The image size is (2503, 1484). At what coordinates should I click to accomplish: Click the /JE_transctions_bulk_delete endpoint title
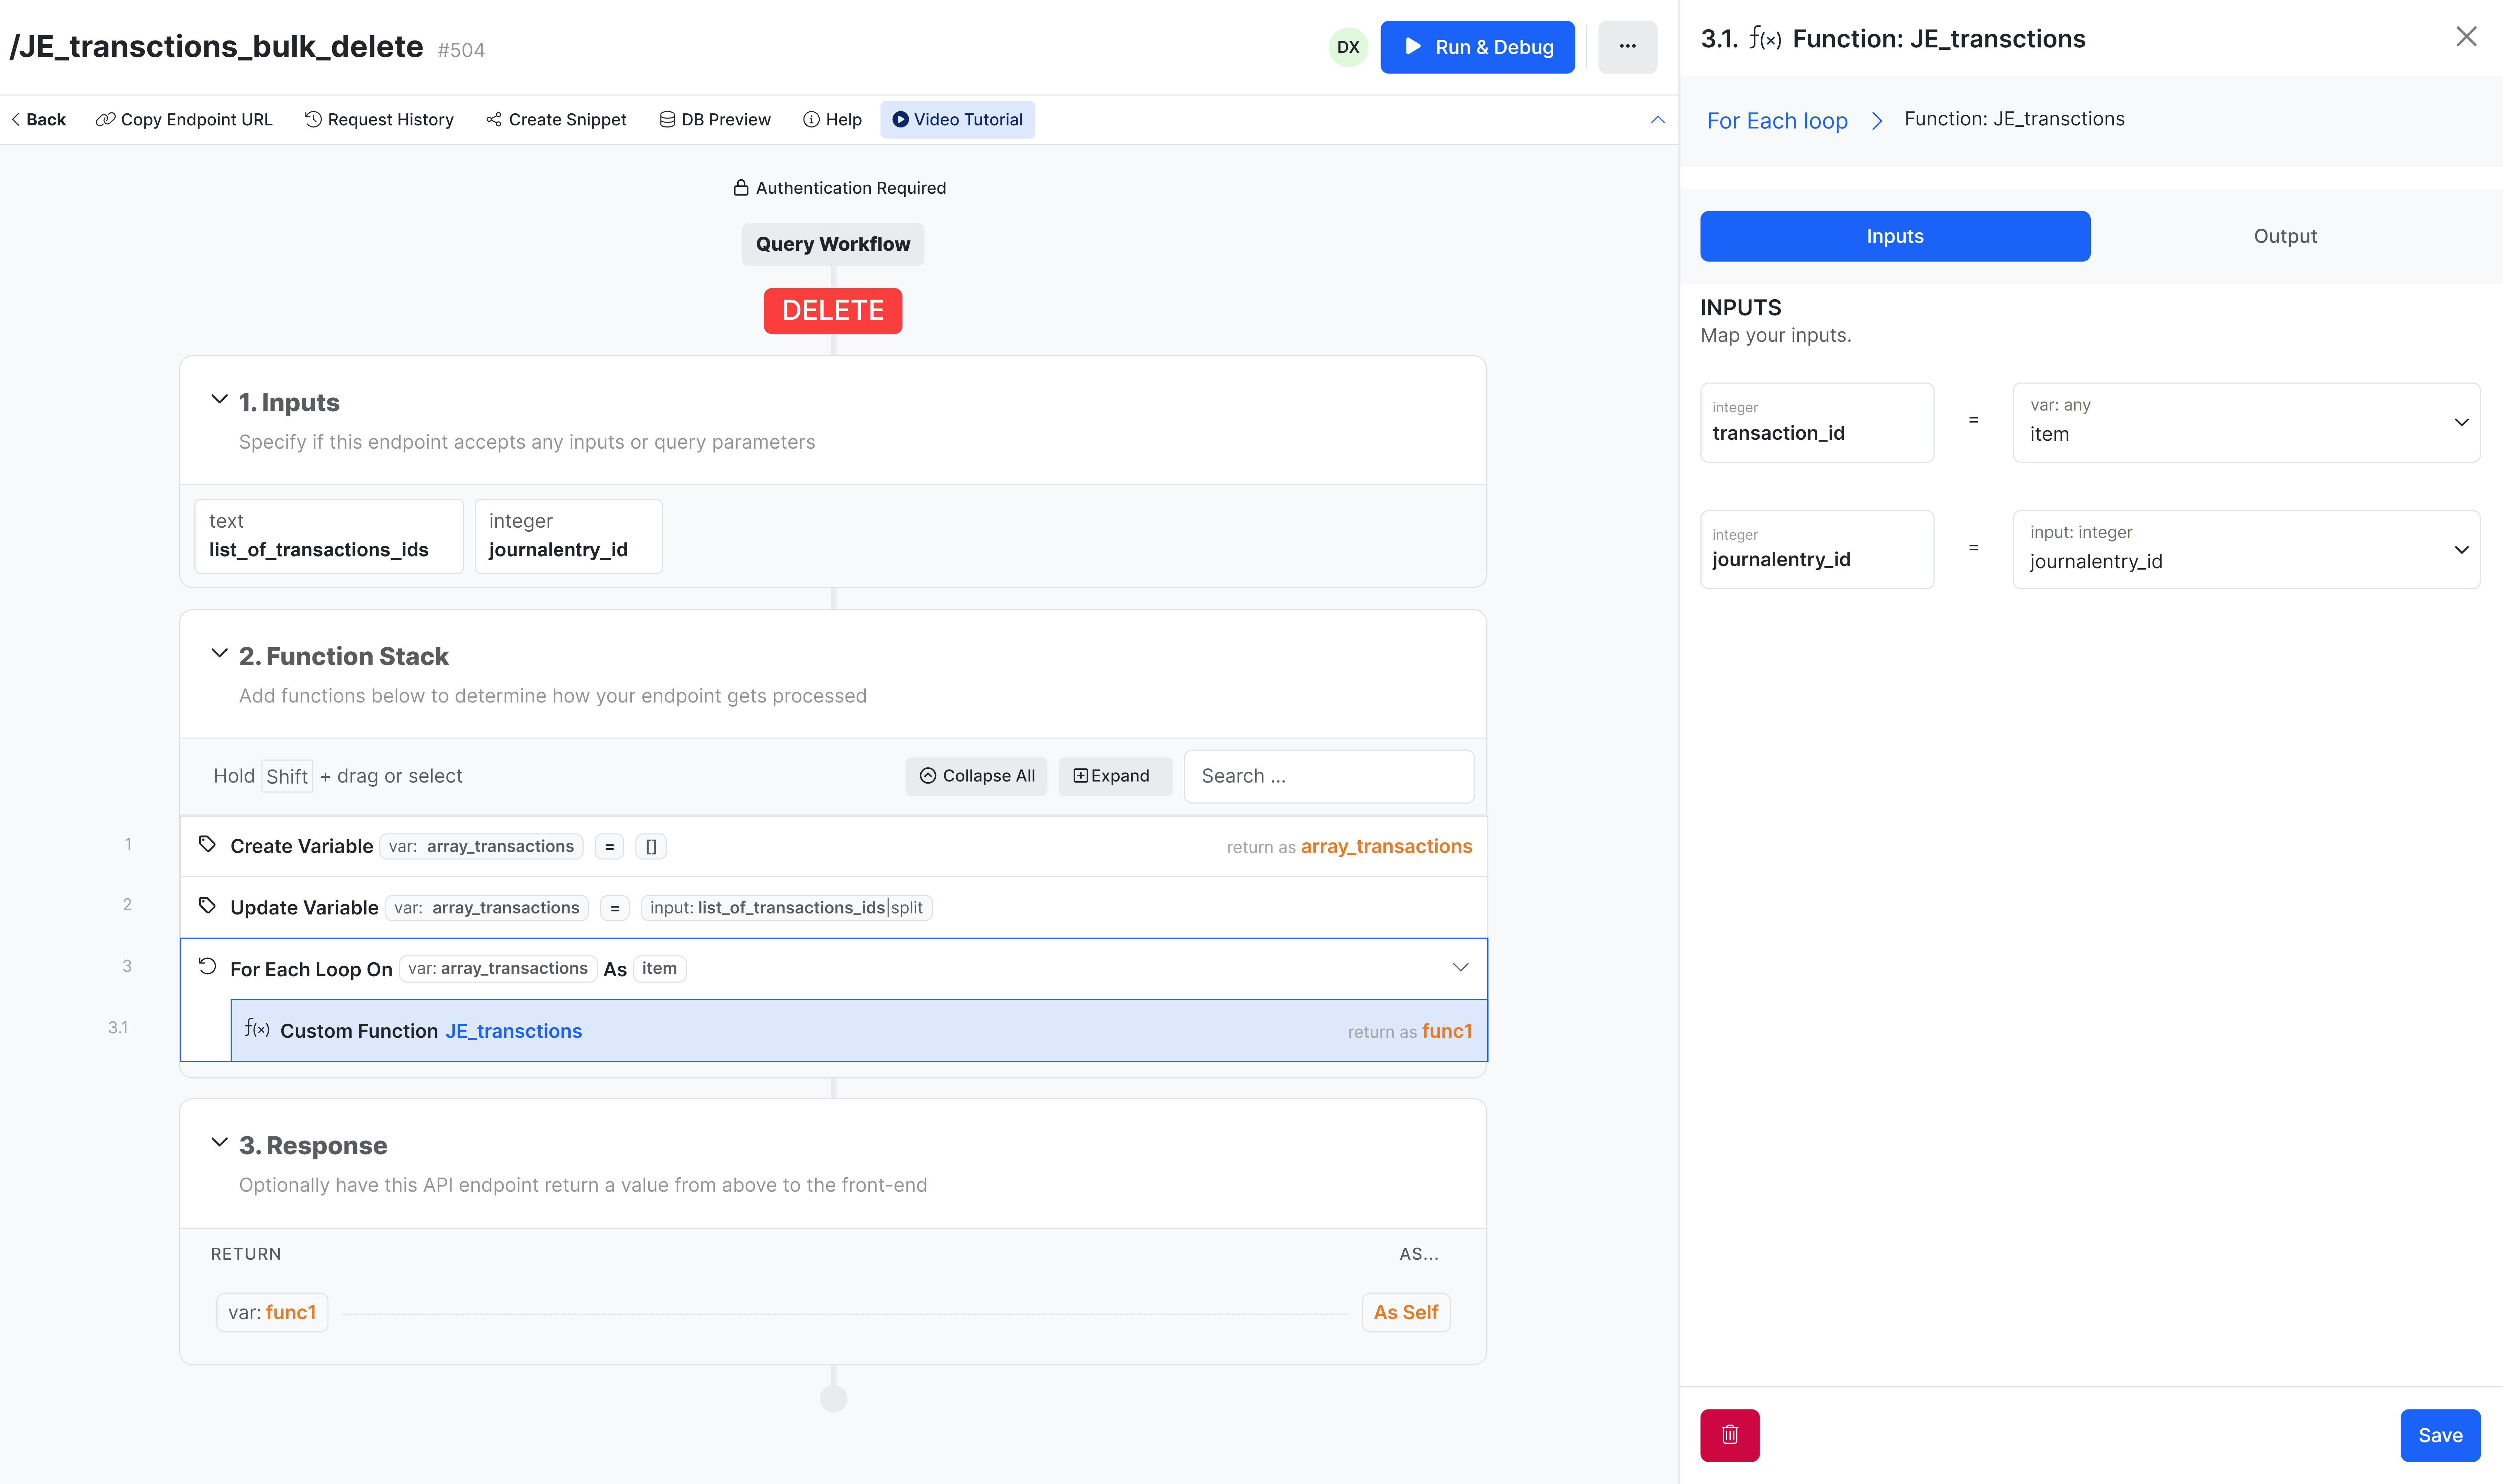tap(216, 47)
